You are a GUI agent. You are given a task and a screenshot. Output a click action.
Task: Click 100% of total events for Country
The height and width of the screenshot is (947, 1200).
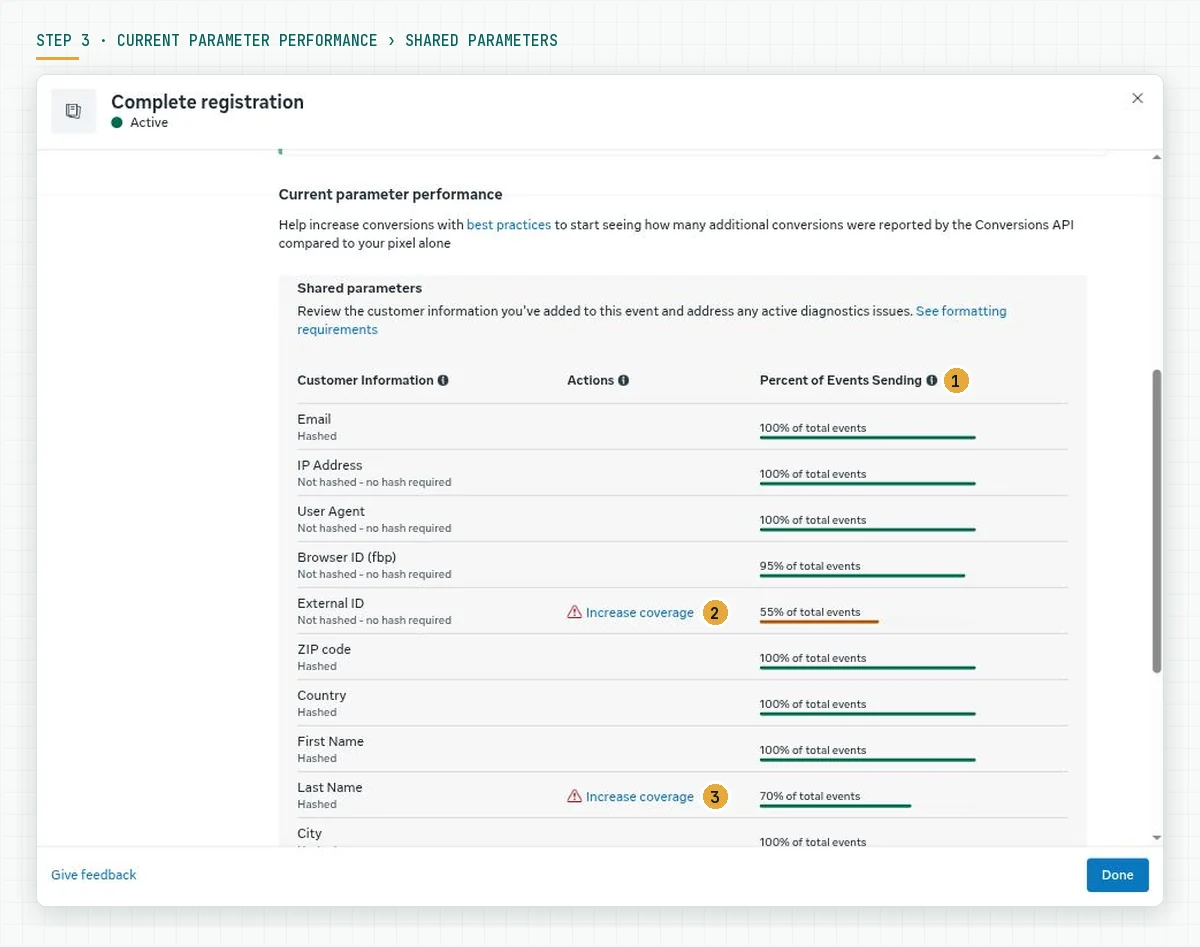click(813, 704)
